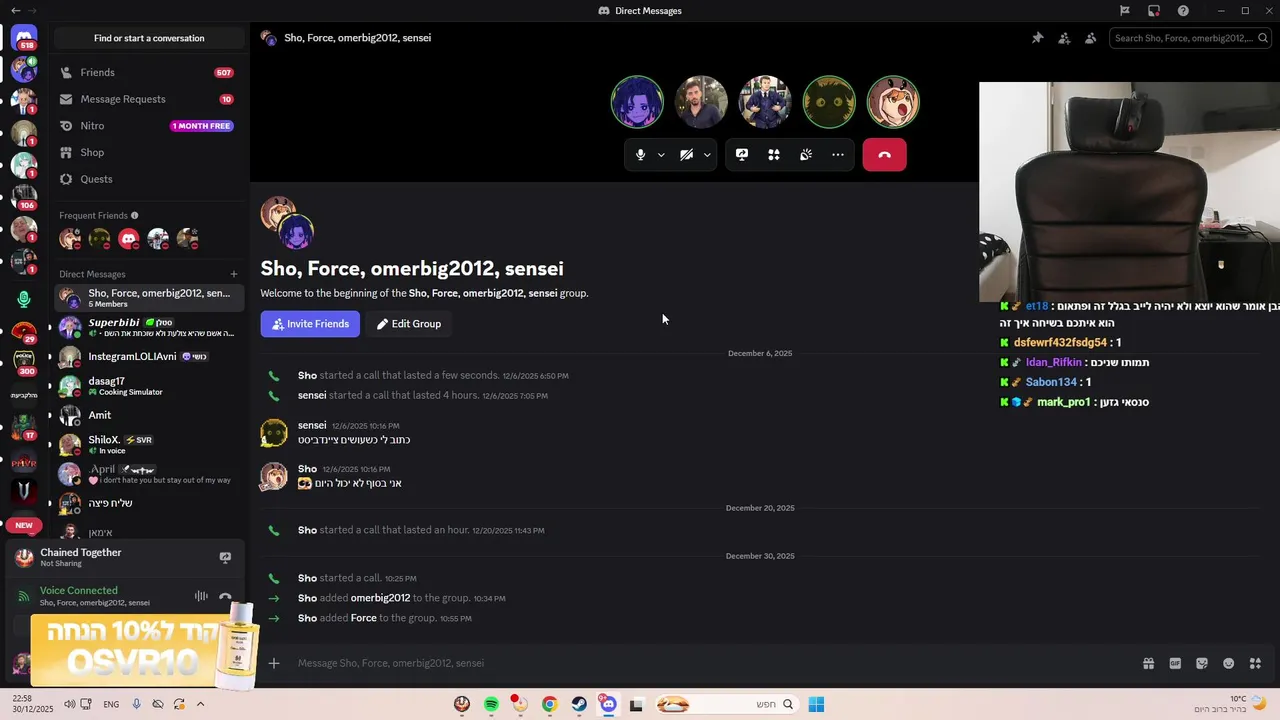Open the sticker picker
Screen dimensions: 1280x720
click(1202, 663)
